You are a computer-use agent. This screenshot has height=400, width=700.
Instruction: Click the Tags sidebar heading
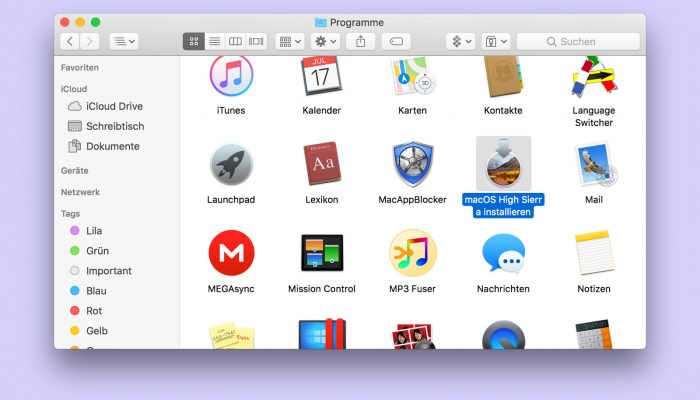[x=71, y=214]
